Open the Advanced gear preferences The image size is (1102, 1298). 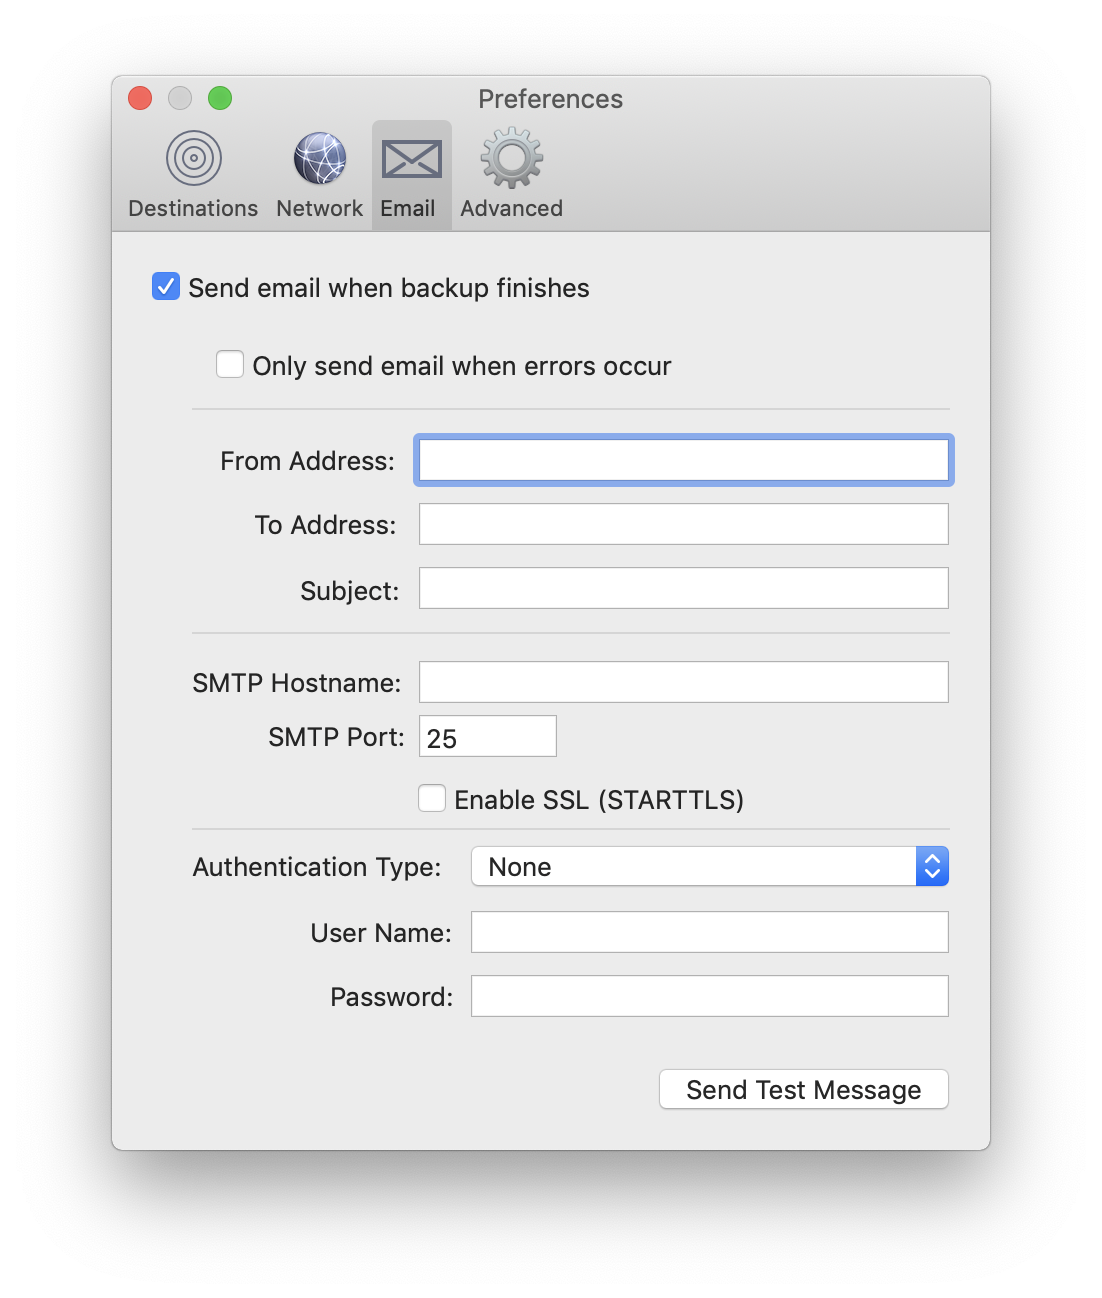coord(511,175)
